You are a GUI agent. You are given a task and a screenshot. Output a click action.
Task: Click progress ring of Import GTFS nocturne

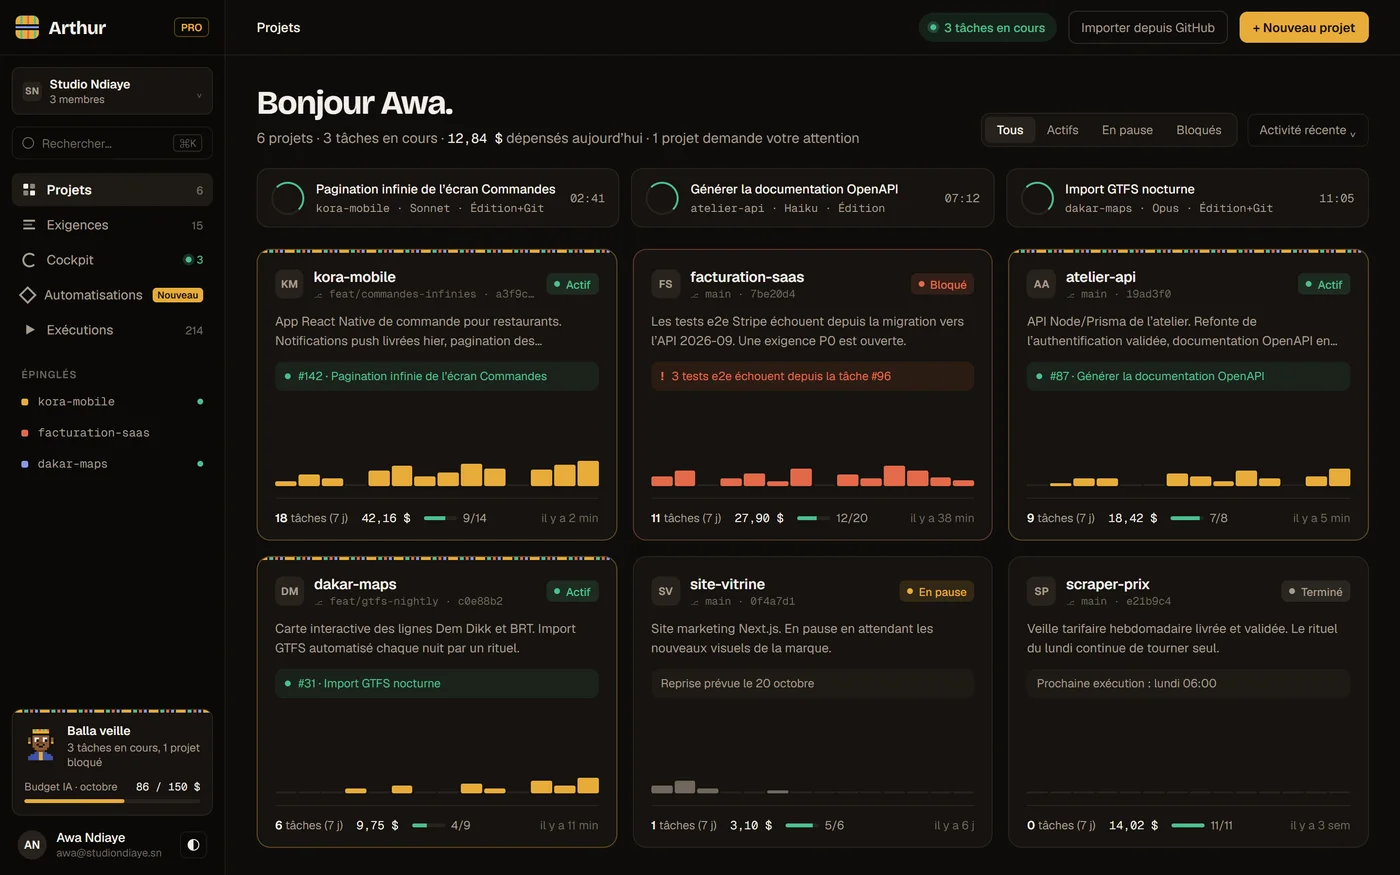coord(1037,198)
